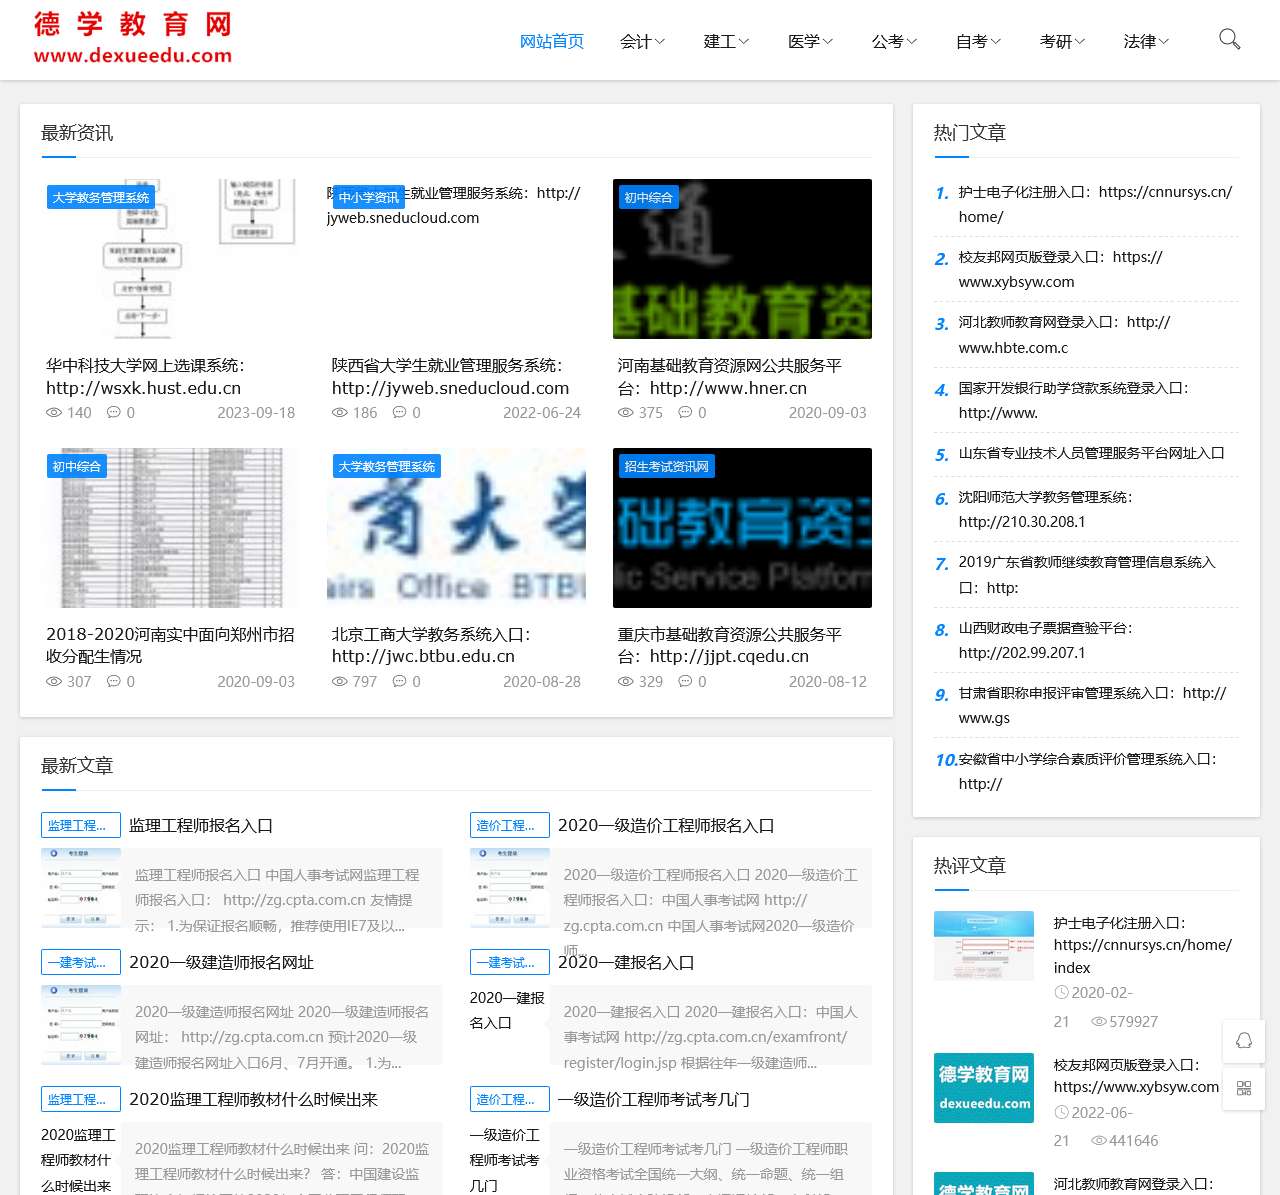Click thumbnail of 重庆市基础教育资源 card
Image resolution: width=1280 pixels, height=1195 pixels.
[x=742, y=528]
